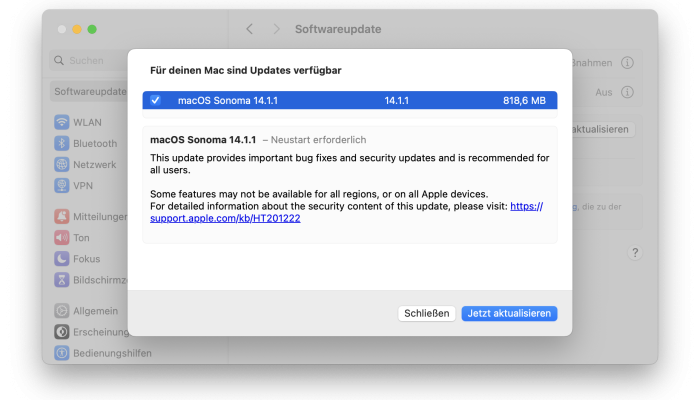Select Softwareupdate item in sidebar
Image resolution: width=700 pixels, height=400 pixels.
(89, 91)
